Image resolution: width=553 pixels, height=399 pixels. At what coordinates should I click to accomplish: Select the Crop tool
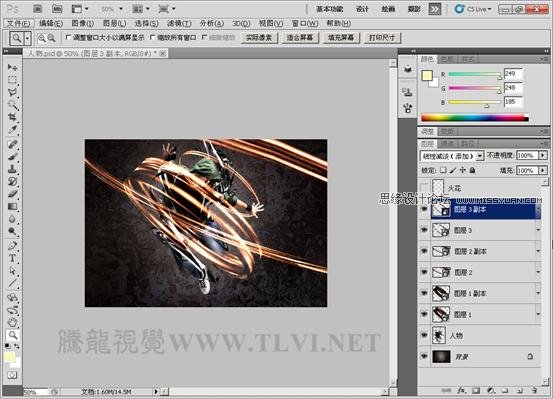tap(13, 117)
